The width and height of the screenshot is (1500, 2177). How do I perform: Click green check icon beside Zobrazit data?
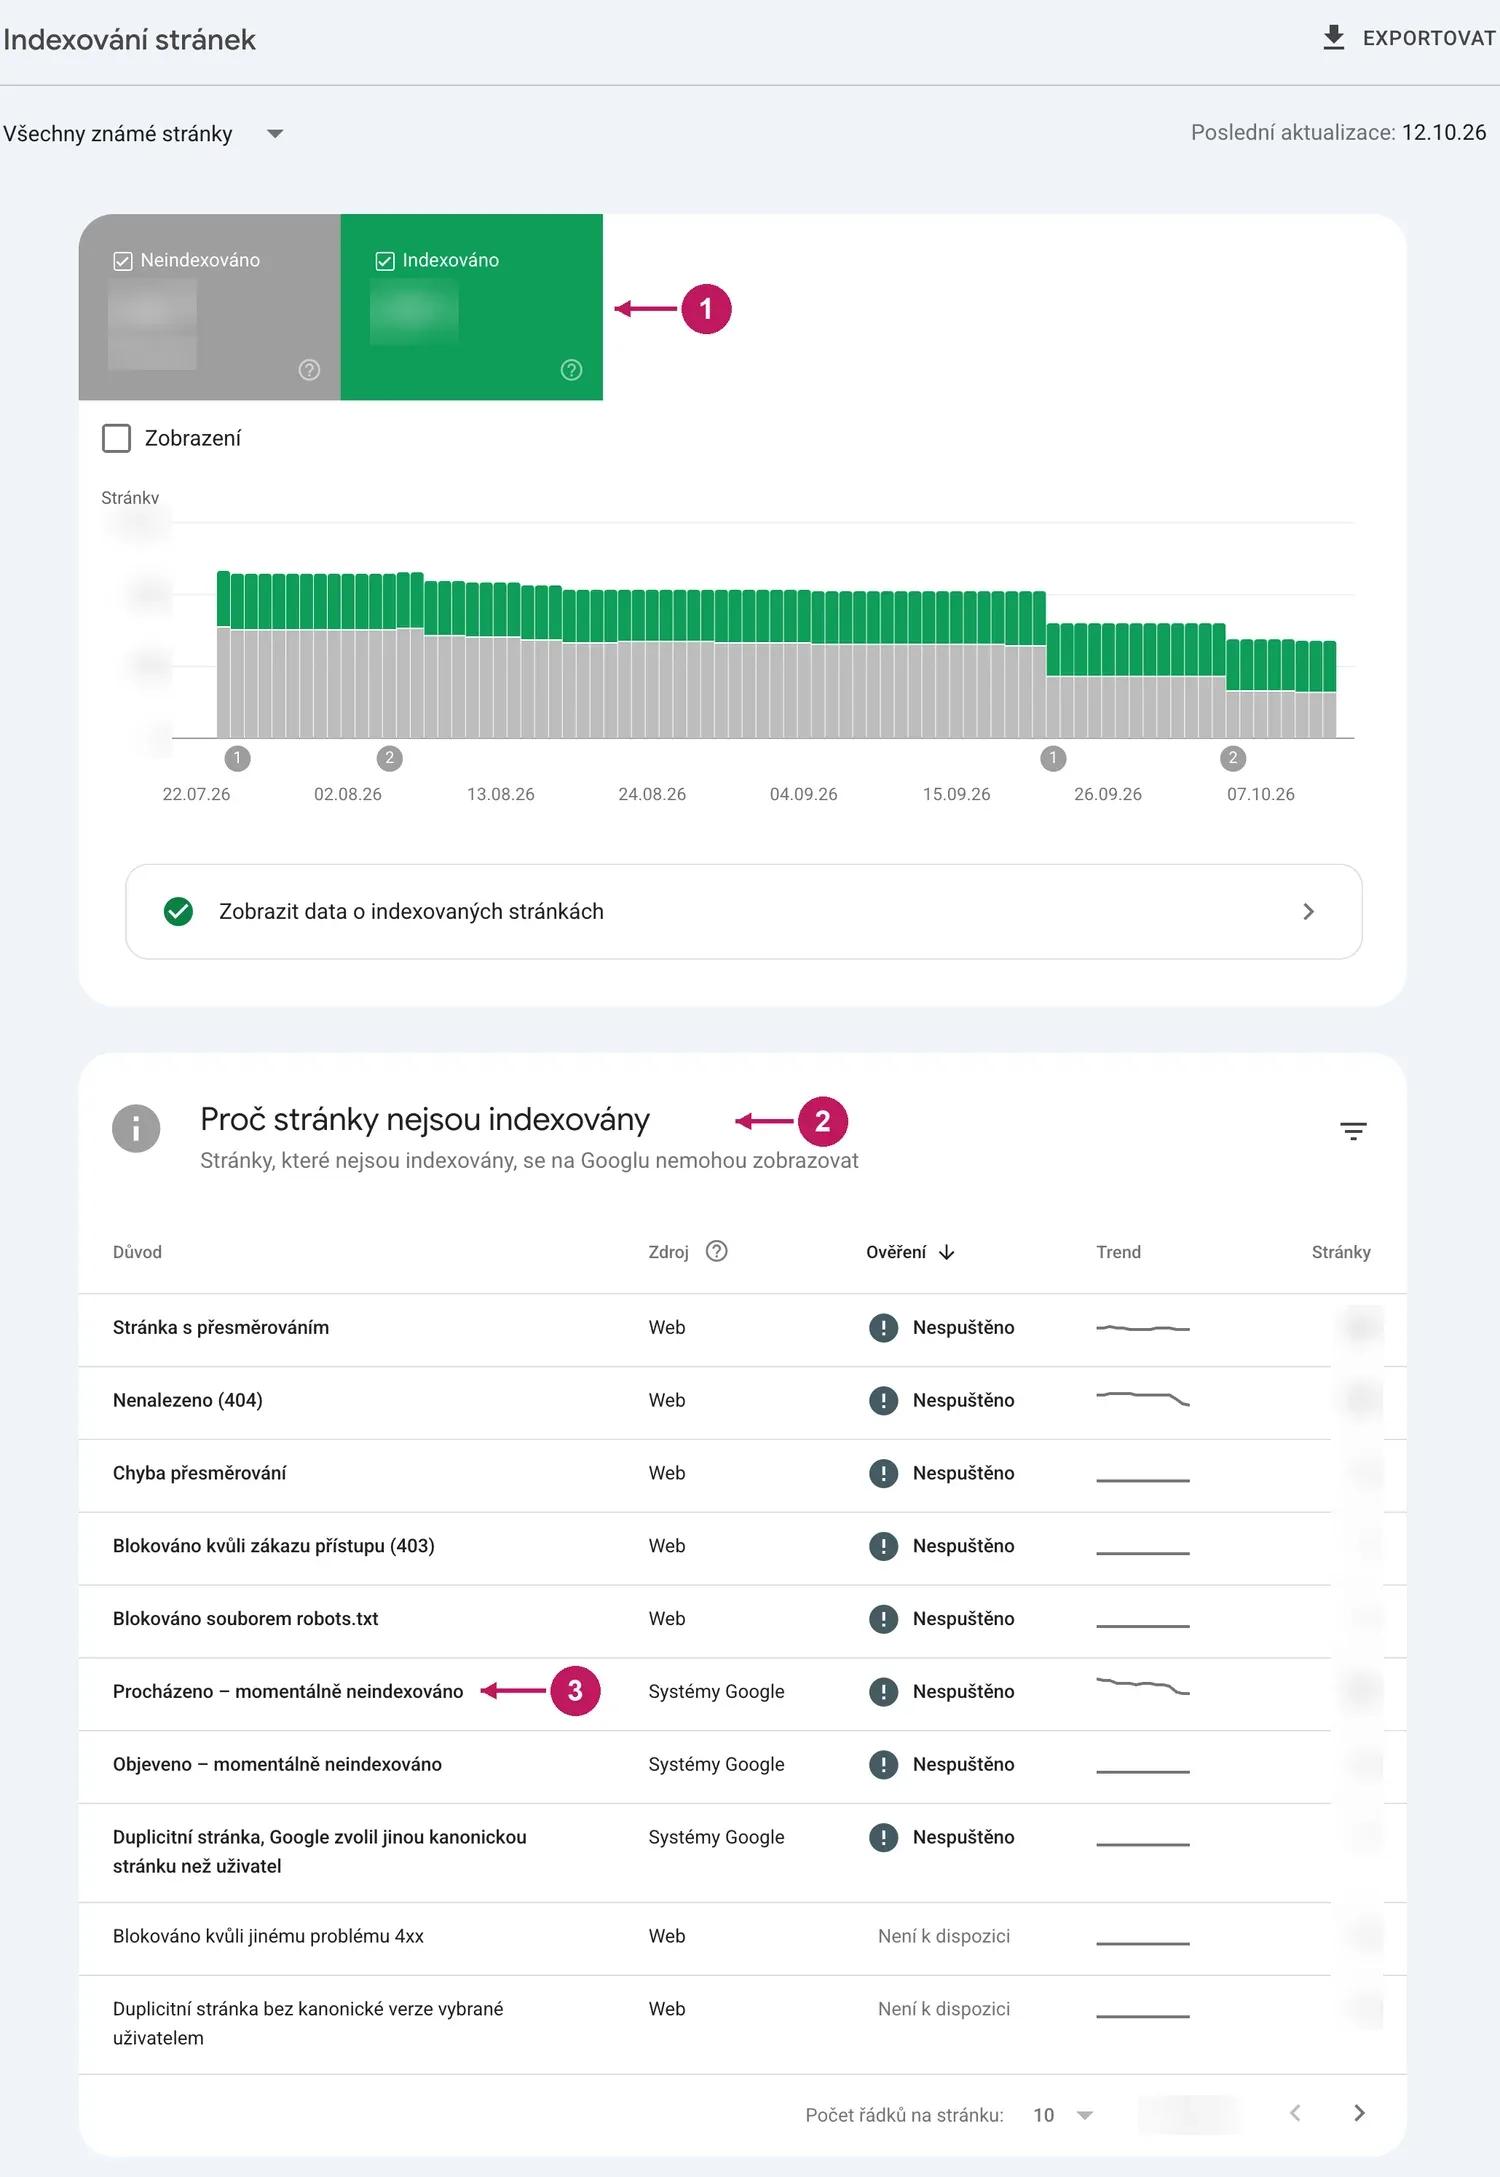[x=178, y=912]
